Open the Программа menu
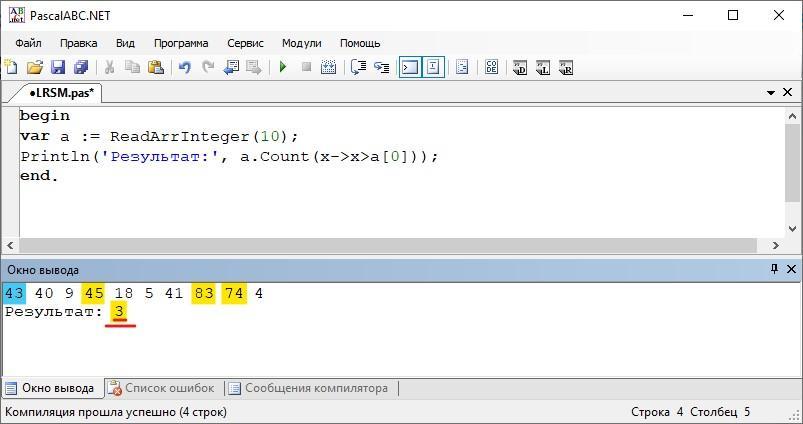 181,44
